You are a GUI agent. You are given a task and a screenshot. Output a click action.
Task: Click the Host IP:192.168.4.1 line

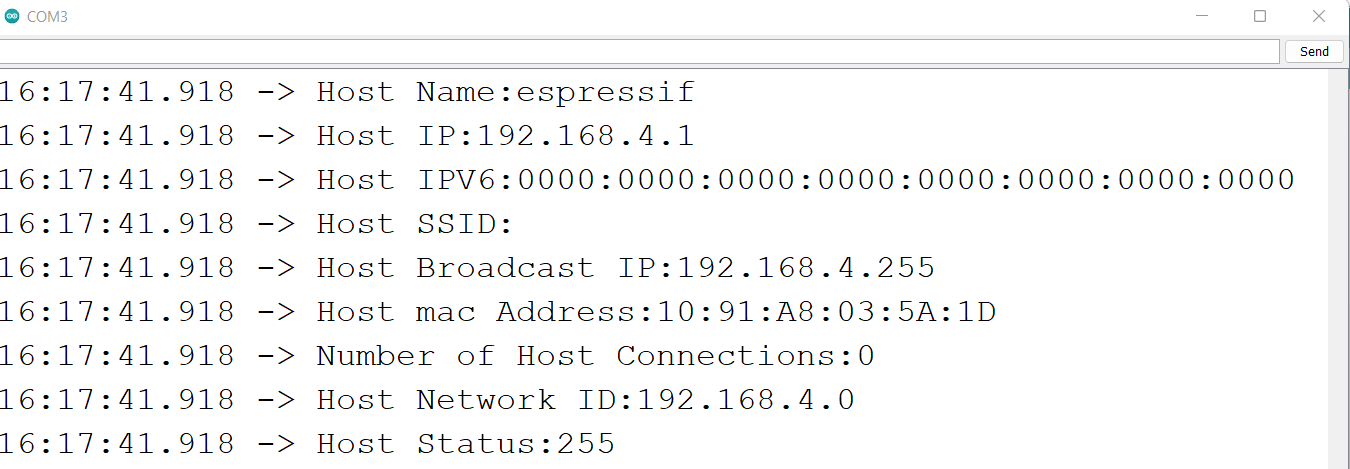point(347,136)
